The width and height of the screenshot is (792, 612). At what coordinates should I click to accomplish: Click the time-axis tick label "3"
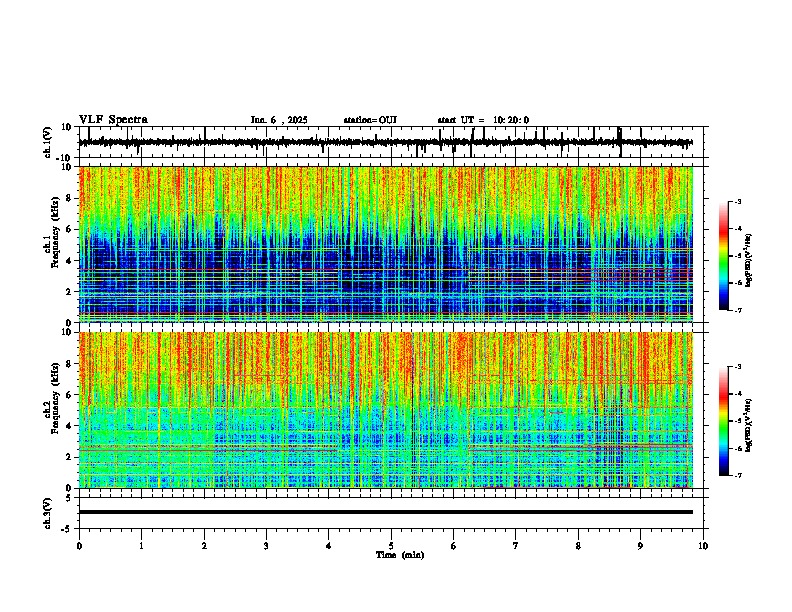tap(266, 546)
